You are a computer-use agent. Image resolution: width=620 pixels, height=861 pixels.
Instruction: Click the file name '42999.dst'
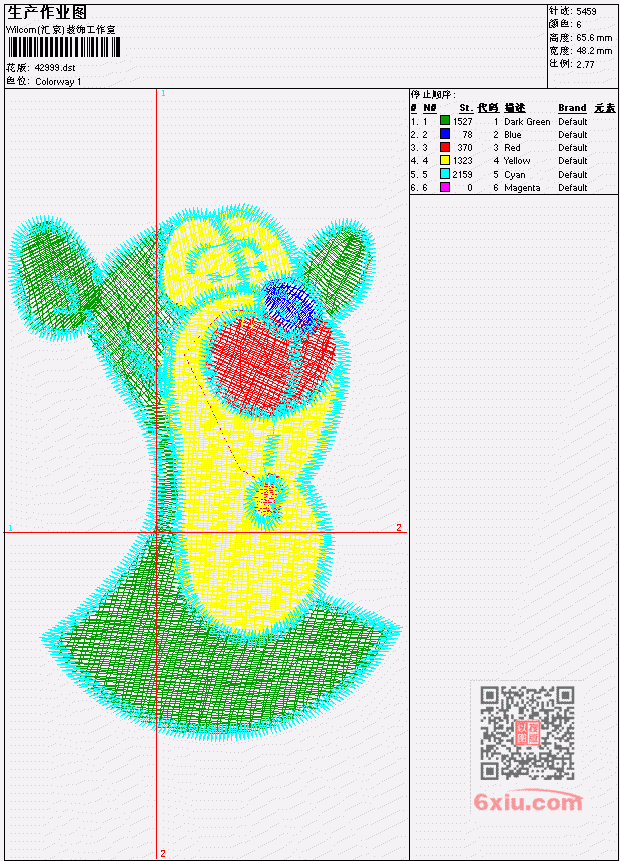point(55,68)
